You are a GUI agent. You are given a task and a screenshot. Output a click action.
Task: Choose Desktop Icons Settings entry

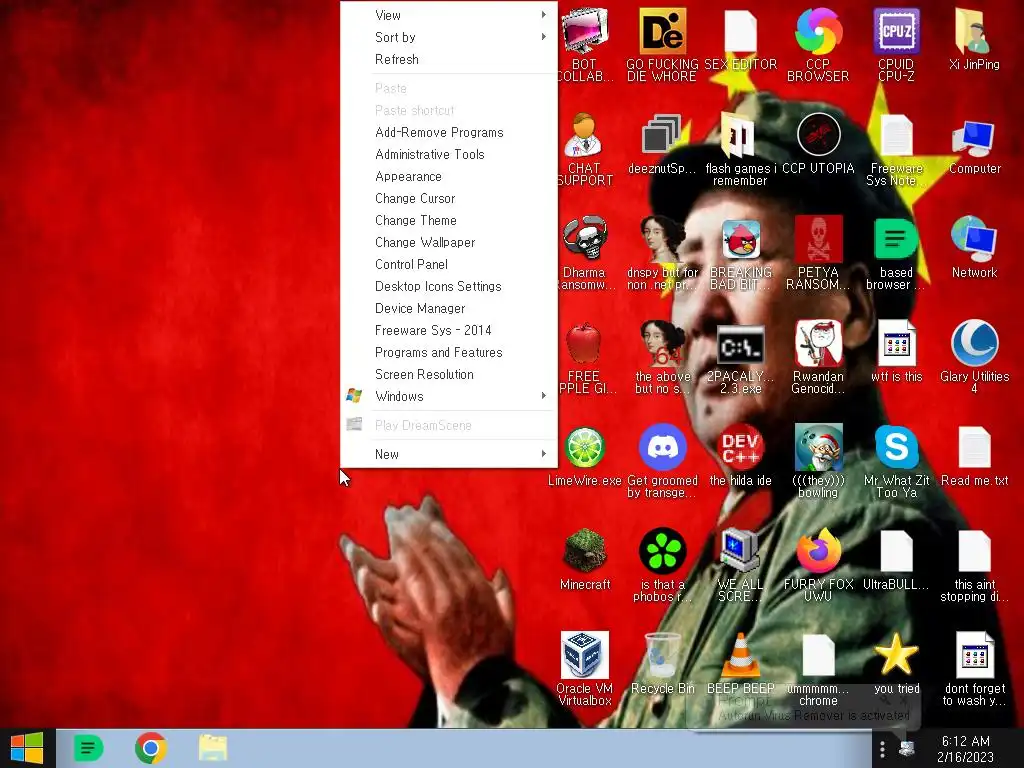(449, 287)
